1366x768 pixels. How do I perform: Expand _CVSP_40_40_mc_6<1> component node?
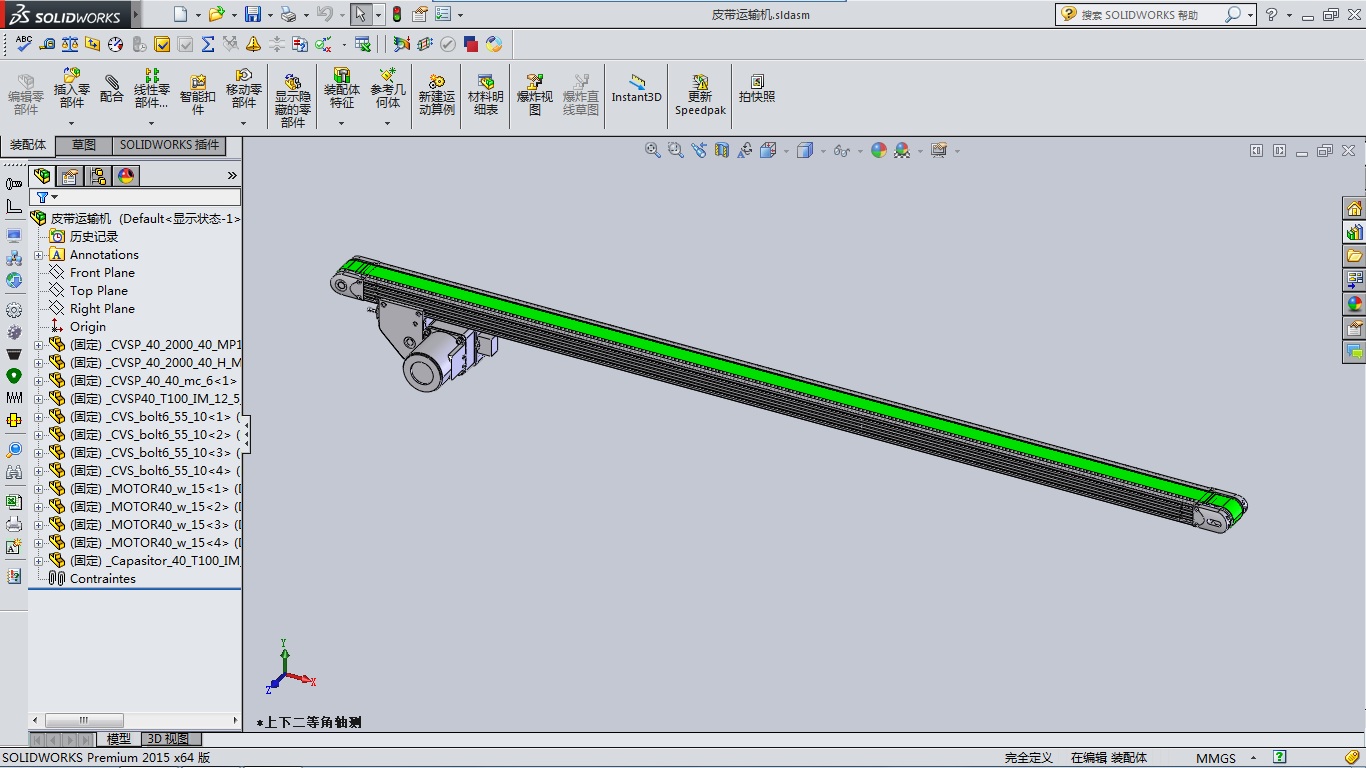(x=39, y=381)
